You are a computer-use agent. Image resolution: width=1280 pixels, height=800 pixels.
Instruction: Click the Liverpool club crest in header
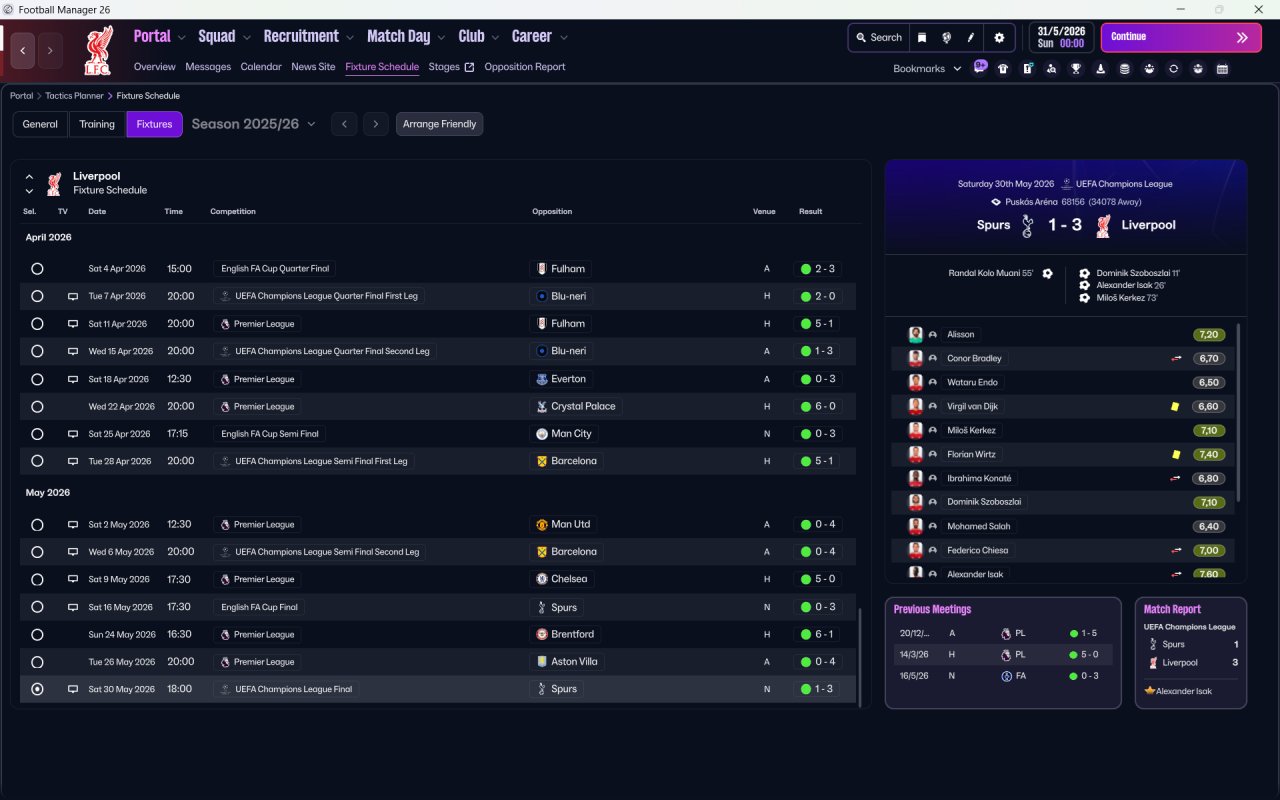[97, 50]
